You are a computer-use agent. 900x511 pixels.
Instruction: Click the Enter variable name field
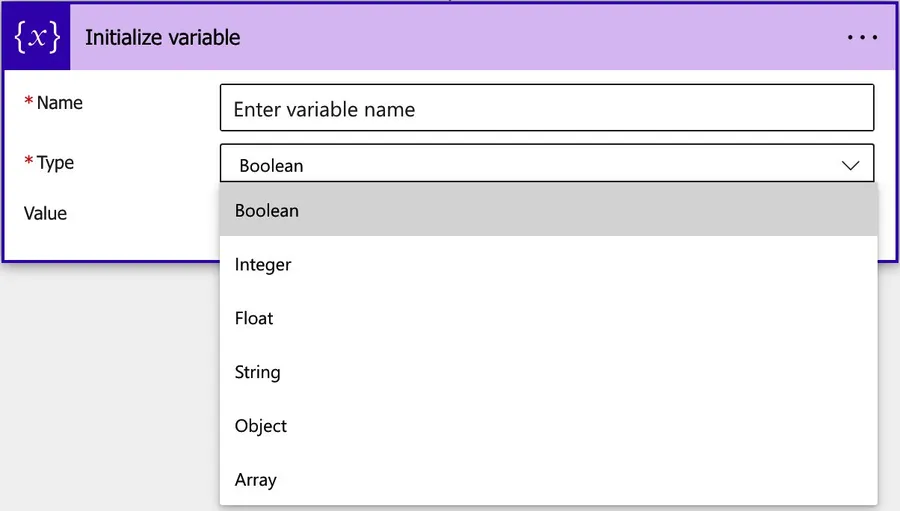pyautogui.click(x=546, y=108)
